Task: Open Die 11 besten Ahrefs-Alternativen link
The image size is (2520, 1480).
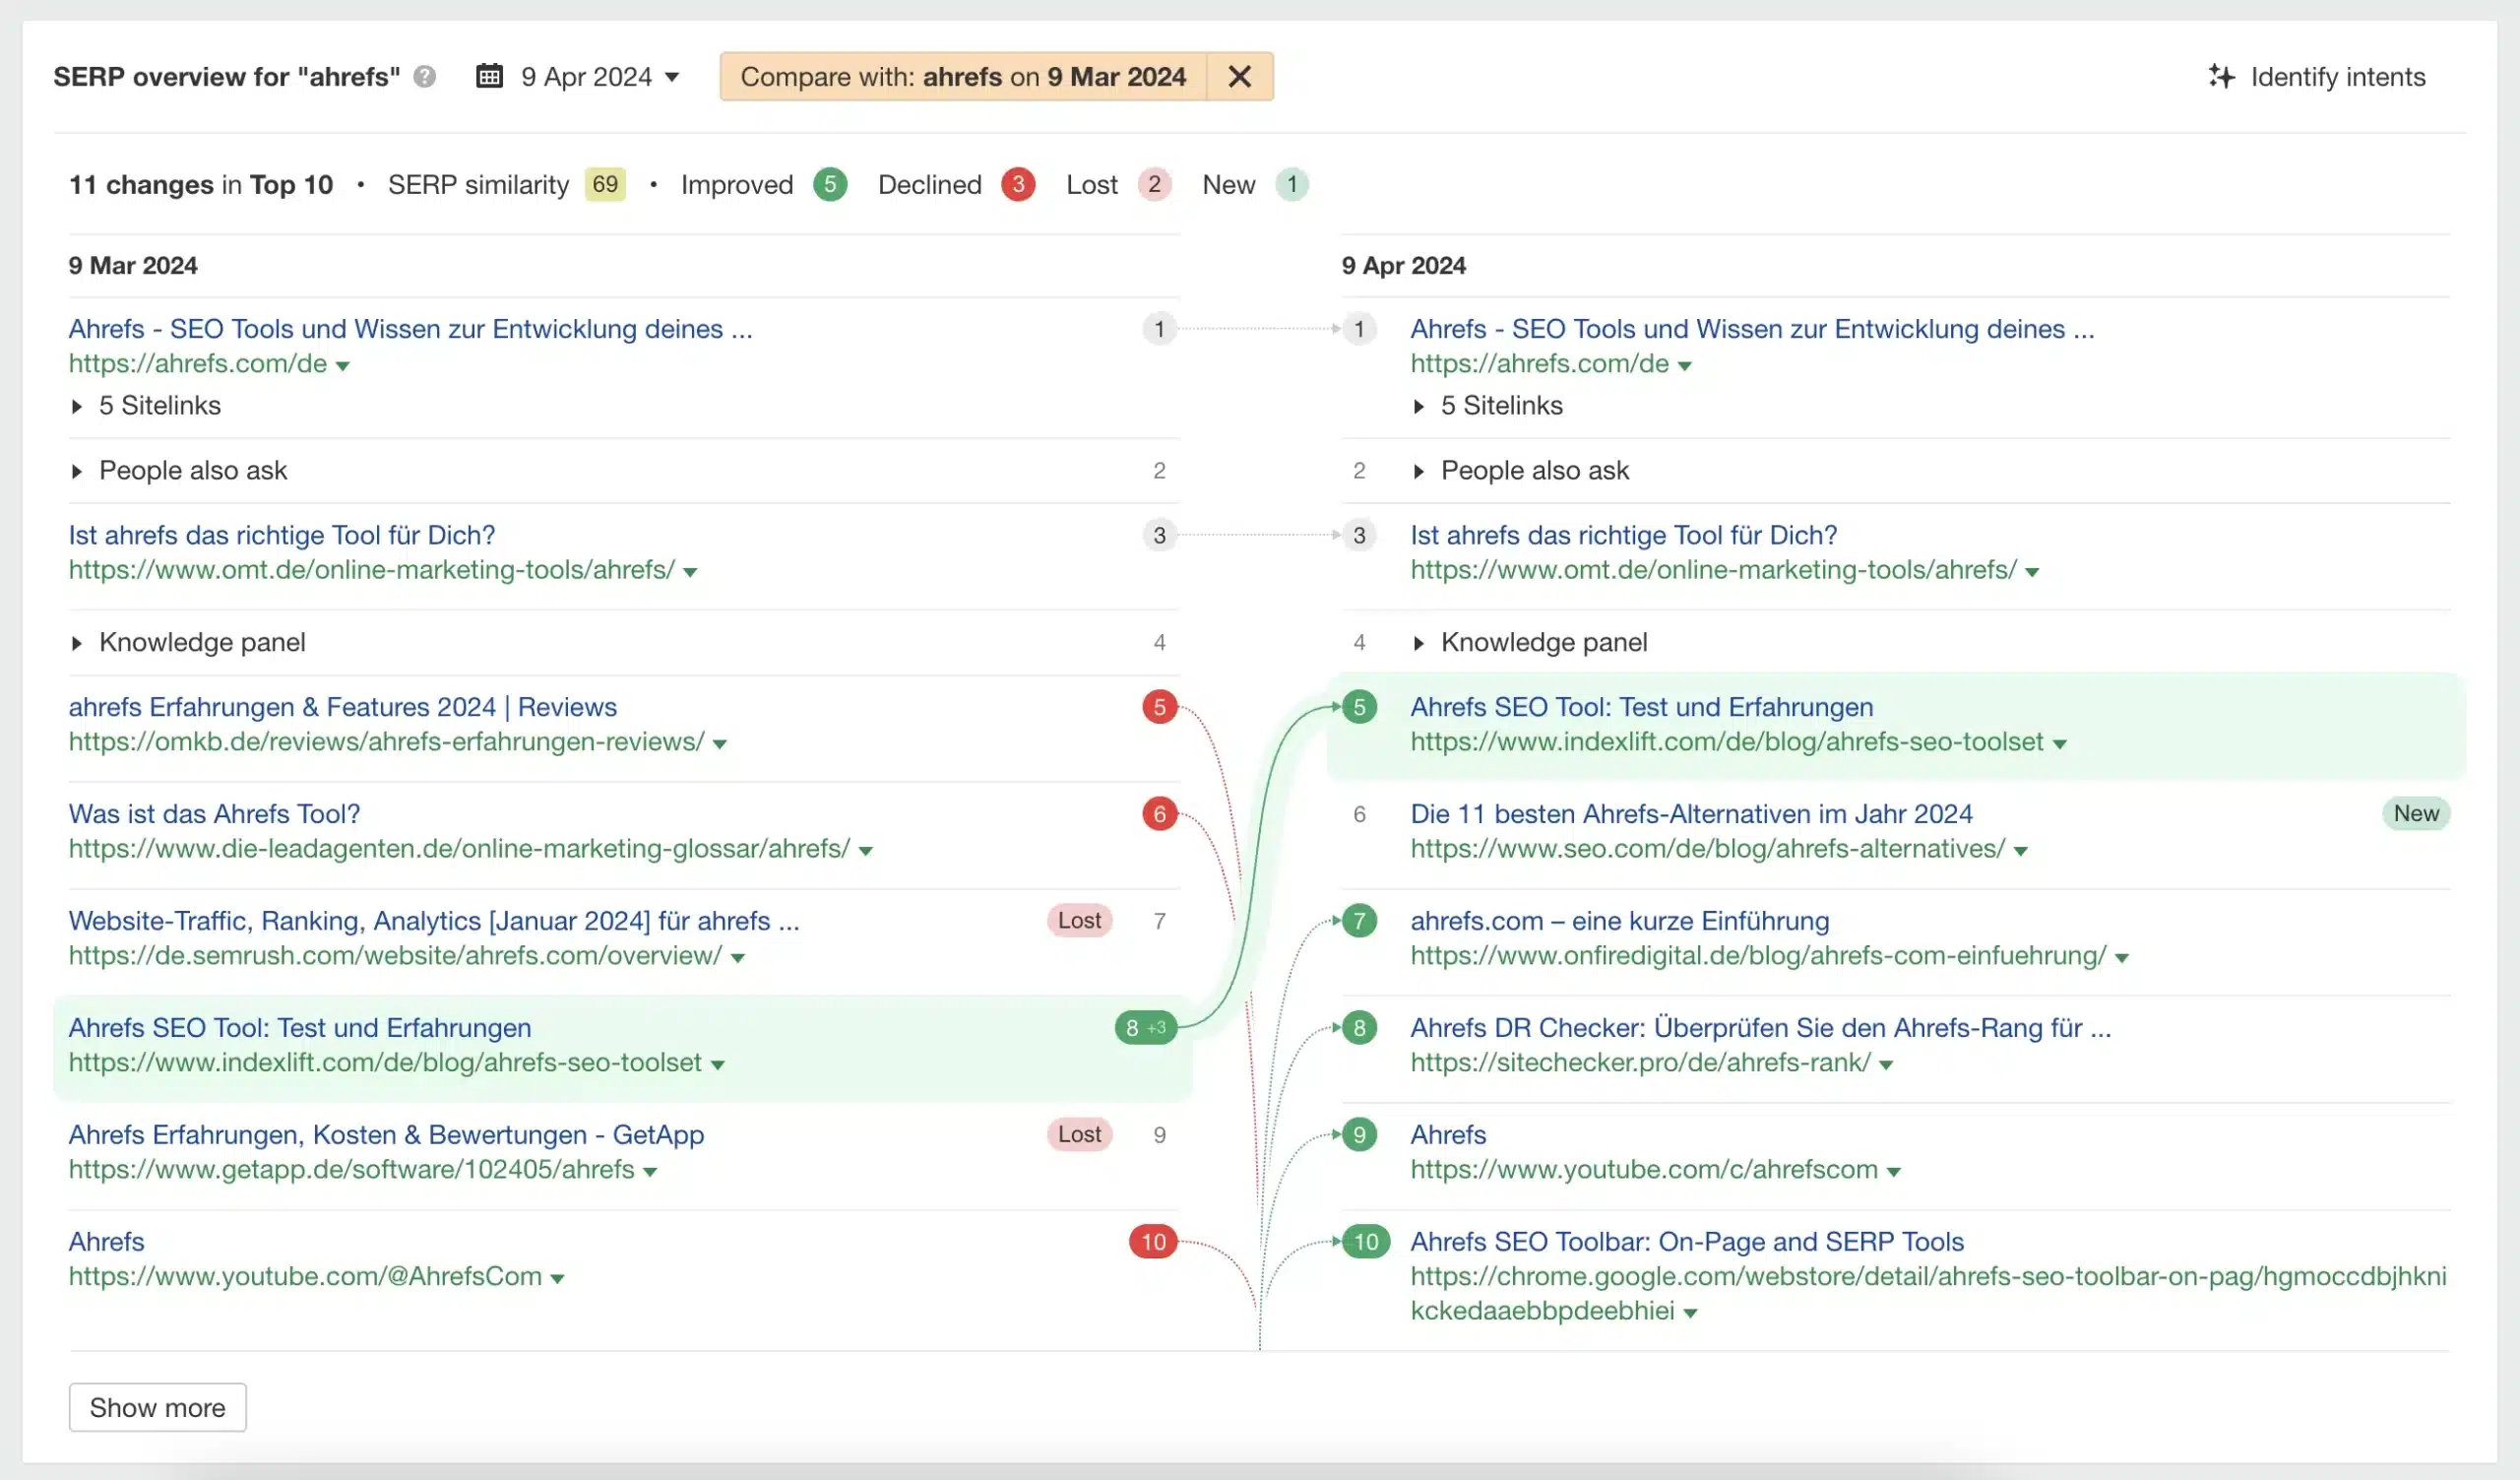Action: pyautogui.click(x=1691, y=814)
